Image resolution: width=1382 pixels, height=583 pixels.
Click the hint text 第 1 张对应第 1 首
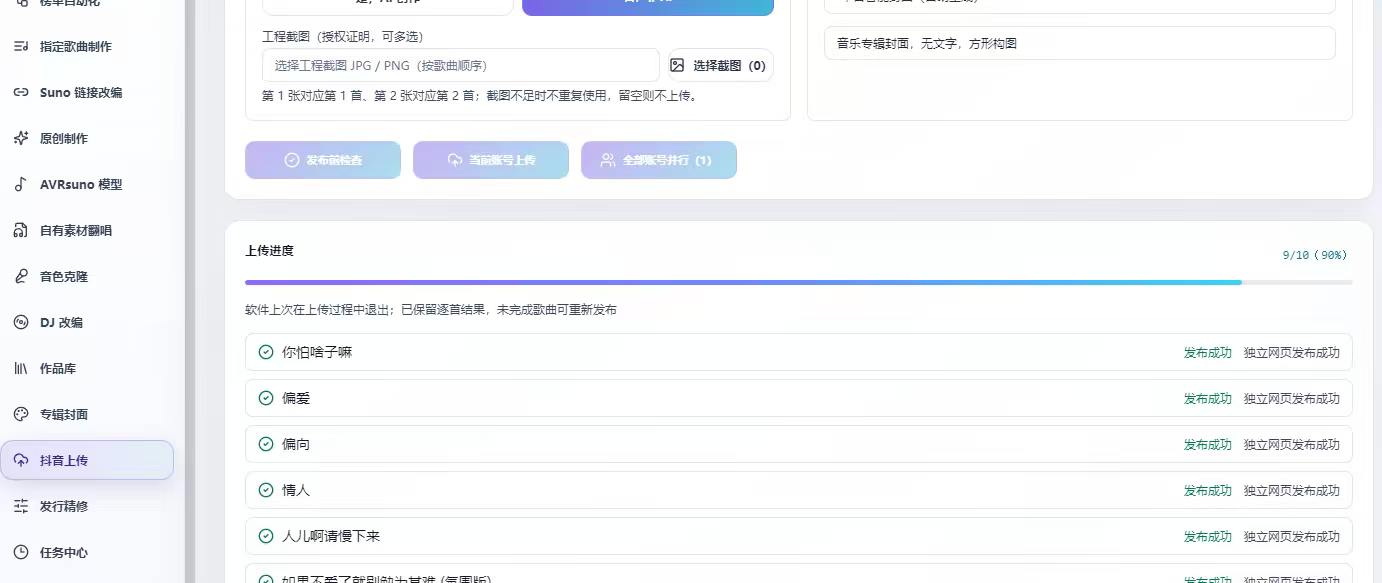(x=480, y=96)
